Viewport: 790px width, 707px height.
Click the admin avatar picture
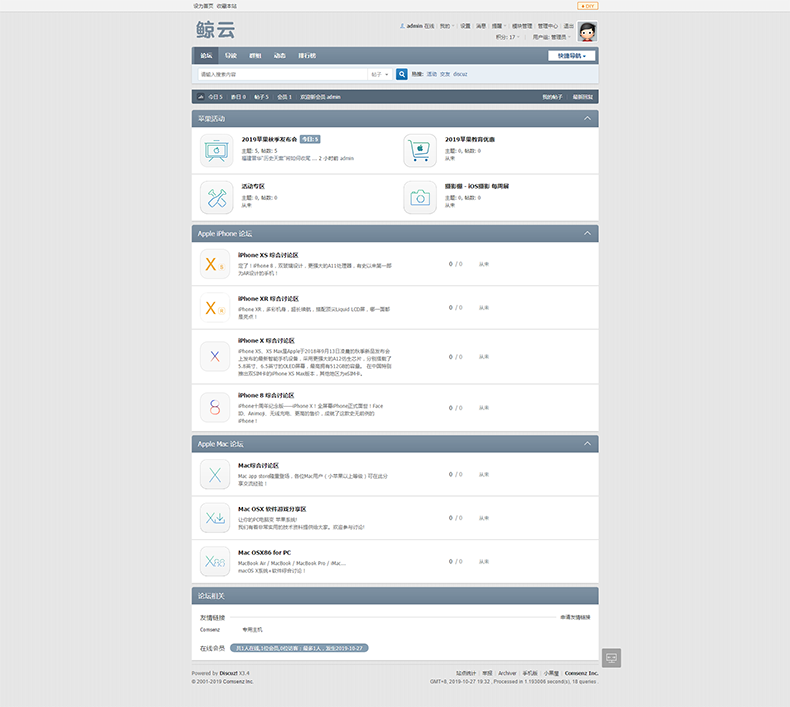point(587,31)
